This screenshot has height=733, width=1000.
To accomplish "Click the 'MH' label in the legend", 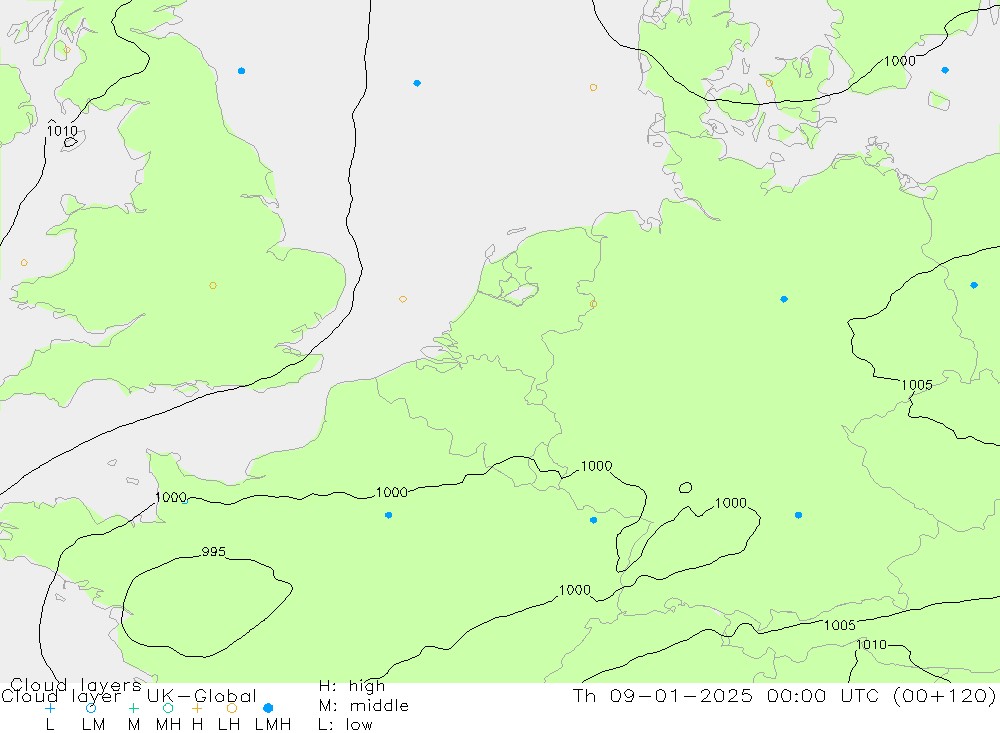I will coord(168,725).
